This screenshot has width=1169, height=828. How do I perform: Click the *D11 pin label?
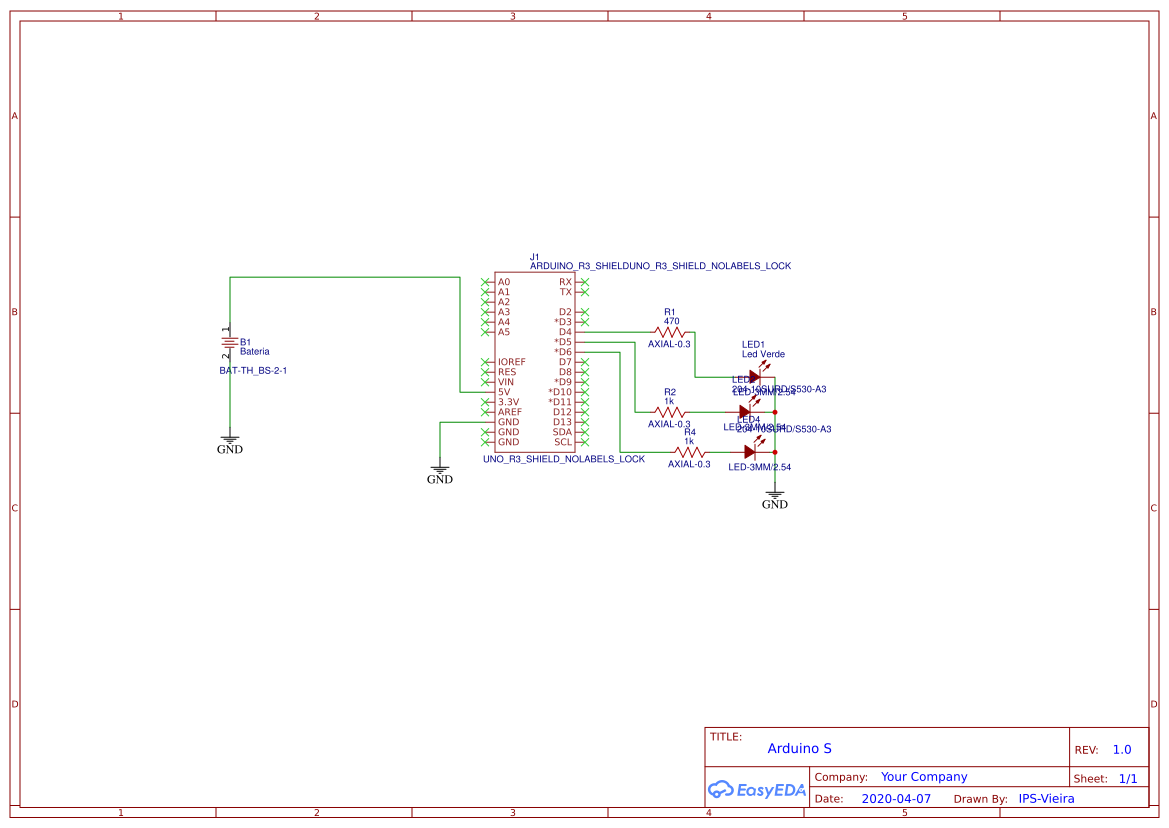click(560, 402)
